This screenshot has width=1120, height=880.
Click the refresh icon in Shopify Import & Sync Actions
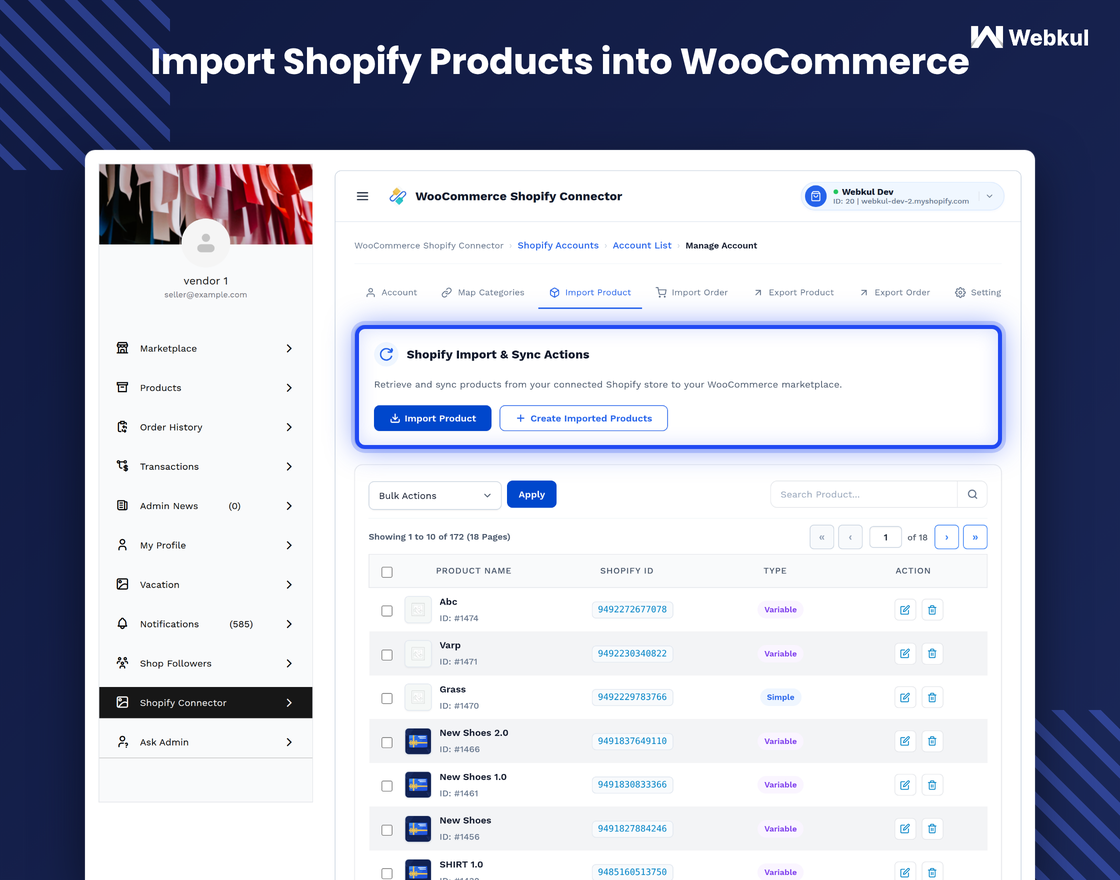(386, 354)
